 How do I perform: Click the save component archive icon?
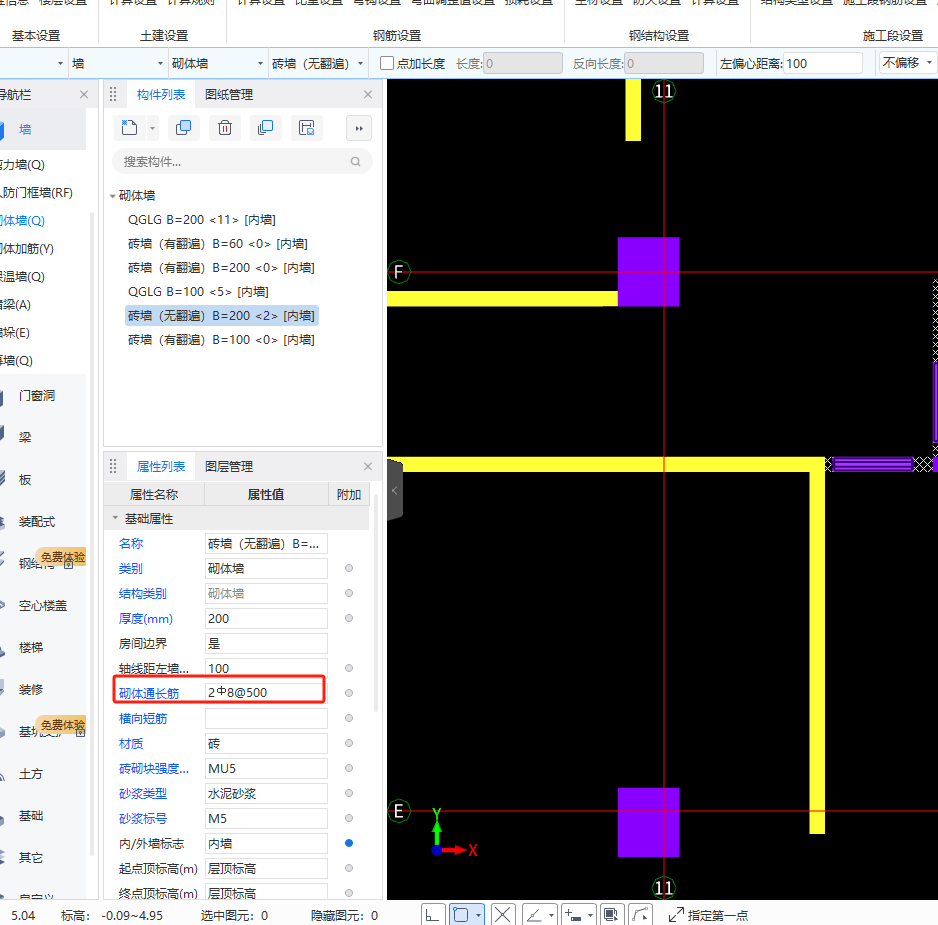(306, 127)
